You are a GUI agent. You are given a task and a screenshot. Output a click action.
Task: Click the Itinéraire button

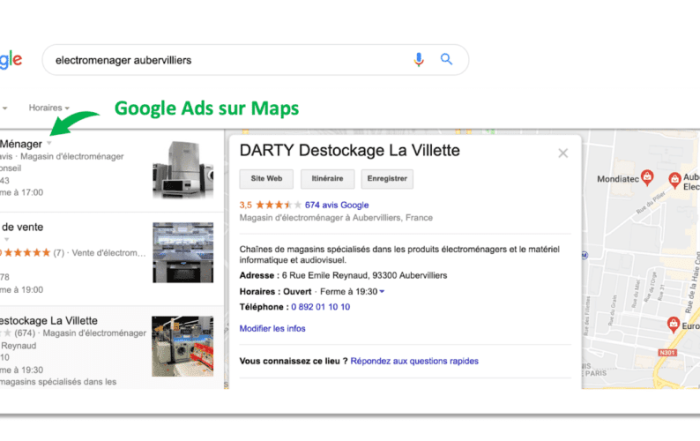point(327,179)
